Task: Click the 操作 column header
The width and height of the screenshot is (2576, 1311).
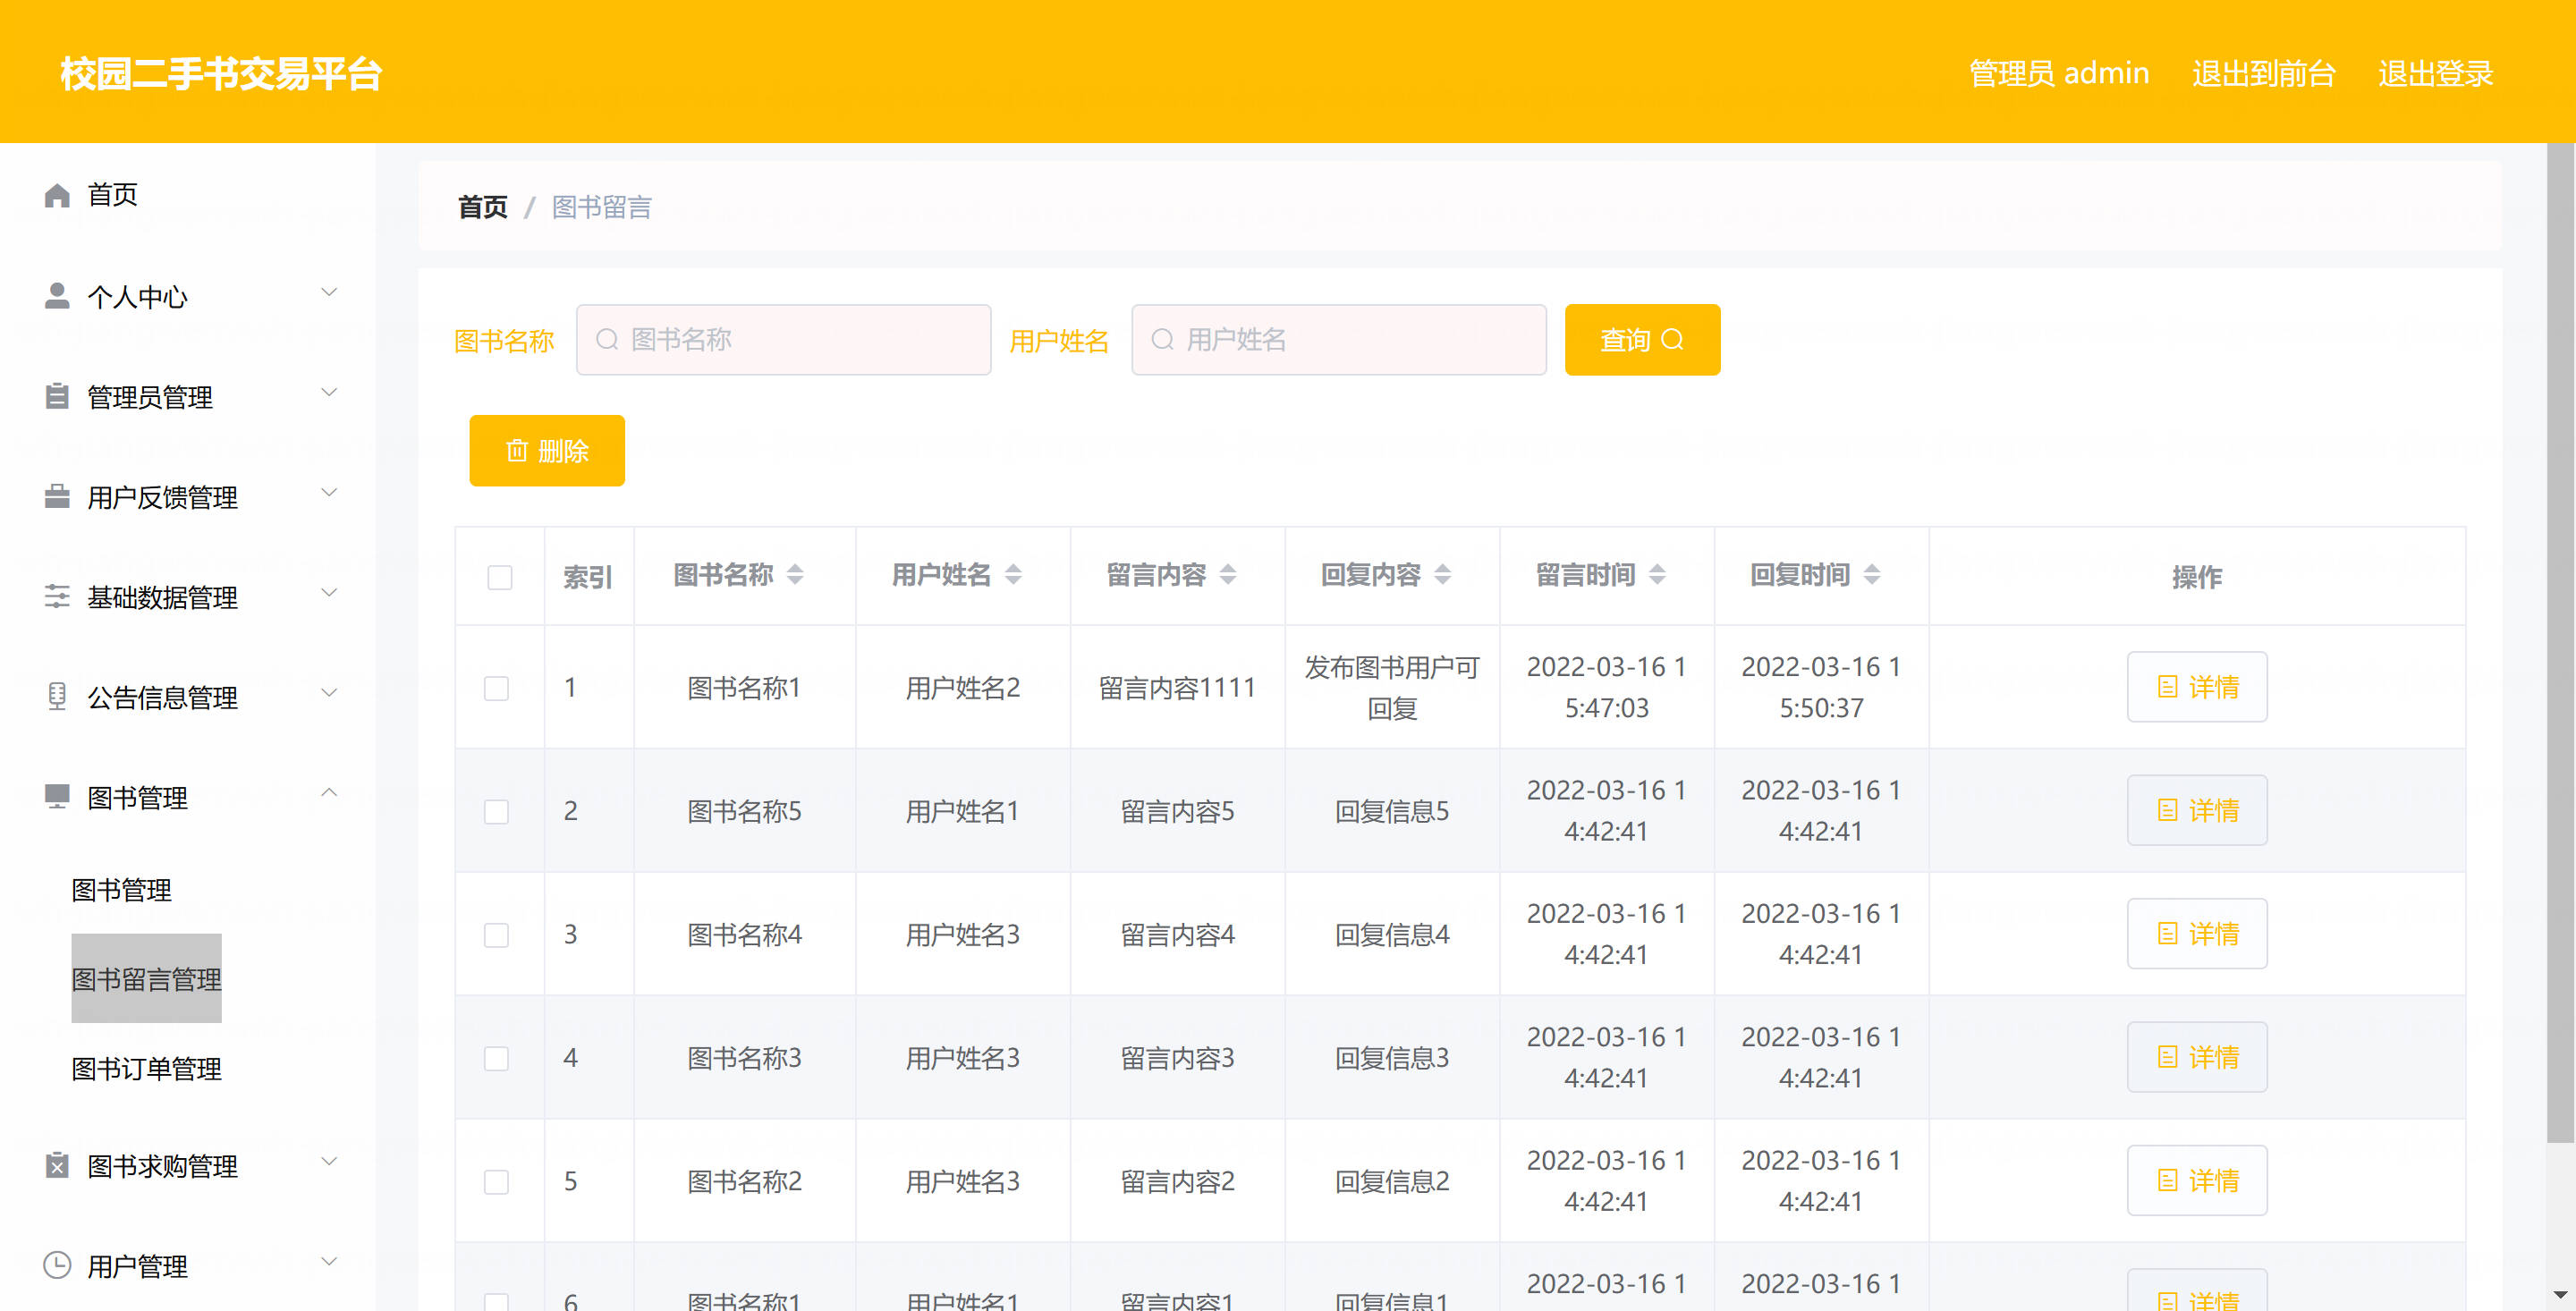Action: point(2197,577)
